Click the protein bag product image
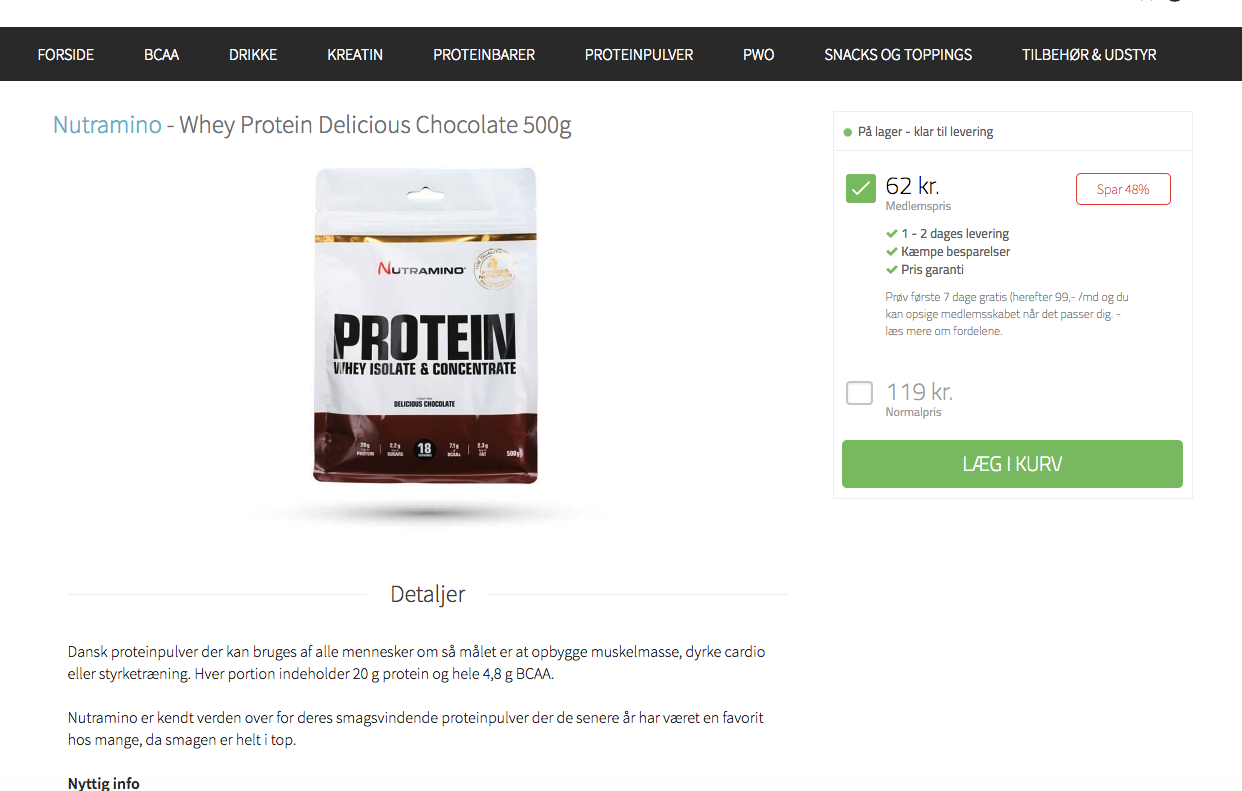 point(426,326)
